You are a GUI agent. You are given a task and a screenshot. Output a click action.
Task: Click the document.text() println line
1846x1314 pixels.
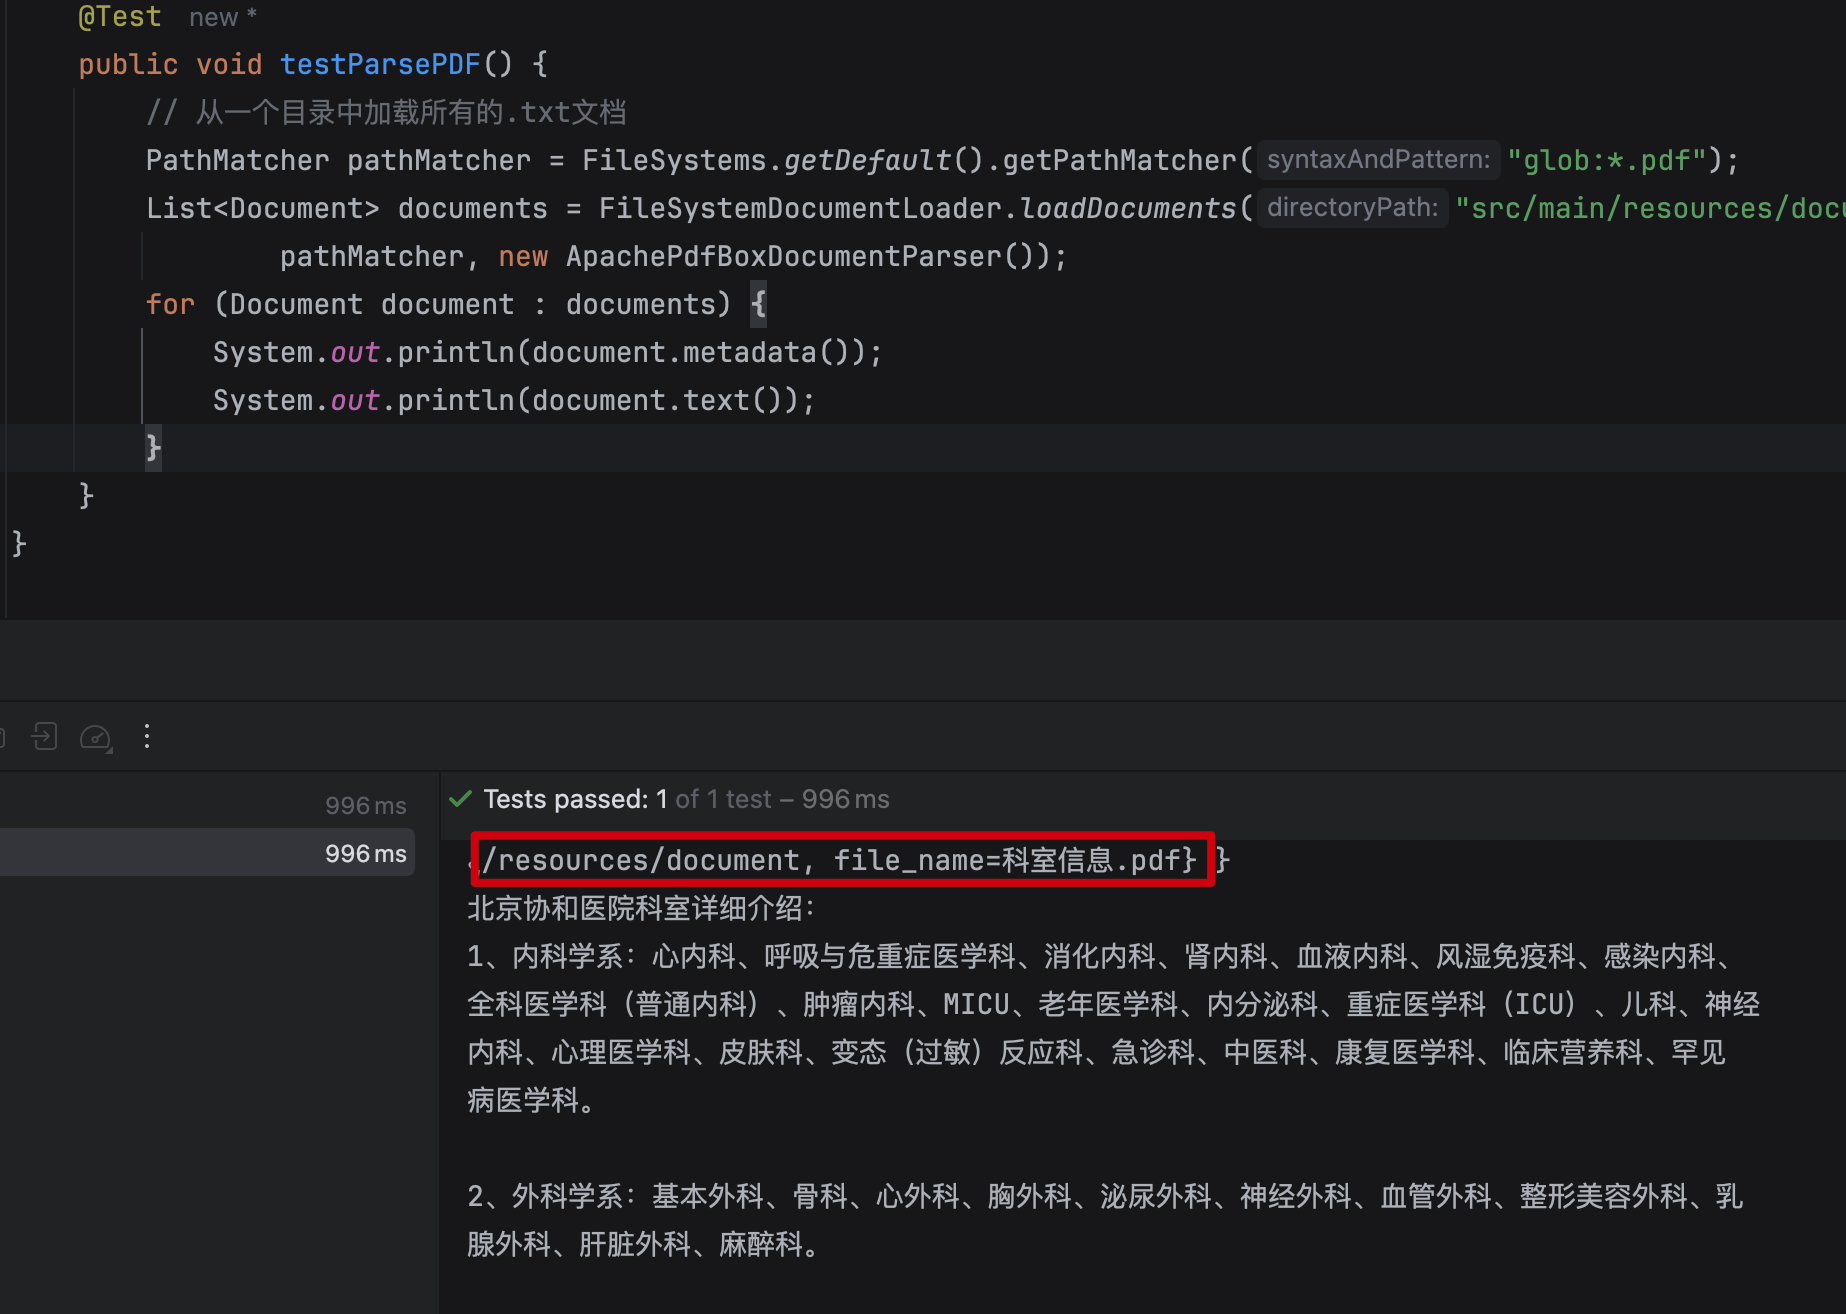(514, 400)
